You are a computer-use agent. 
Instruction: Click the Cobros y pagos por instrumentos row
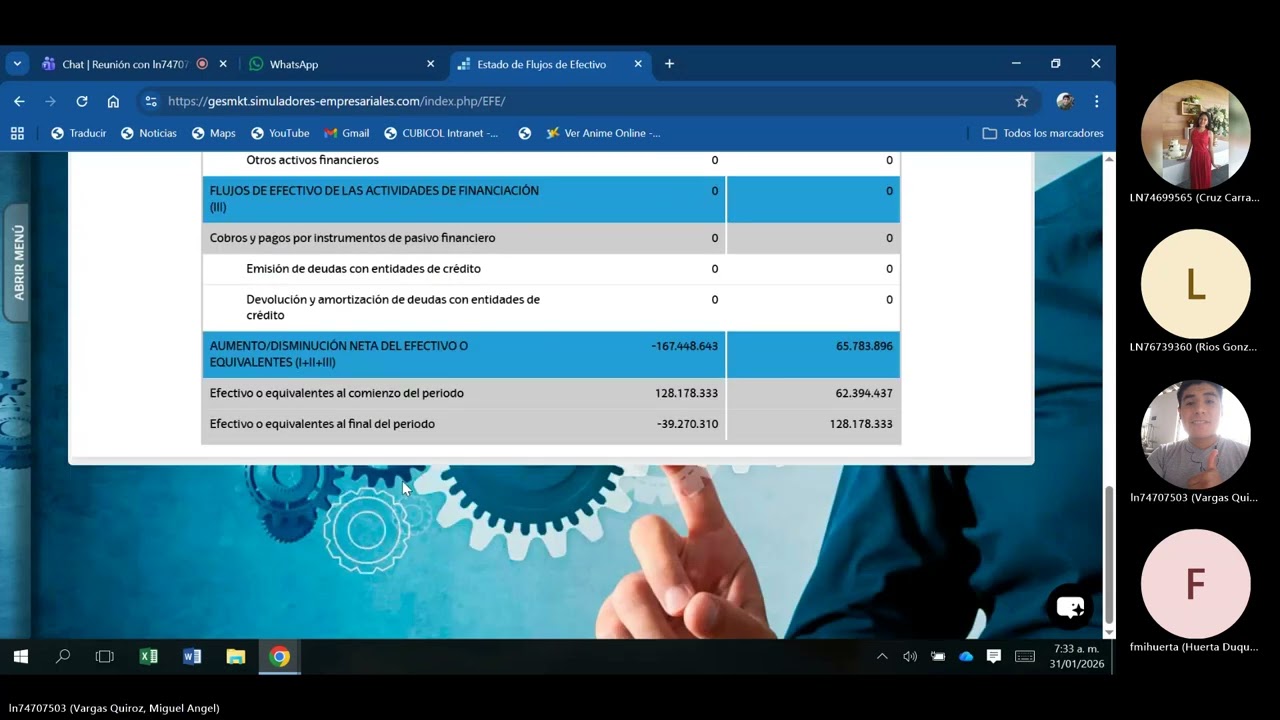coord(551,238)
